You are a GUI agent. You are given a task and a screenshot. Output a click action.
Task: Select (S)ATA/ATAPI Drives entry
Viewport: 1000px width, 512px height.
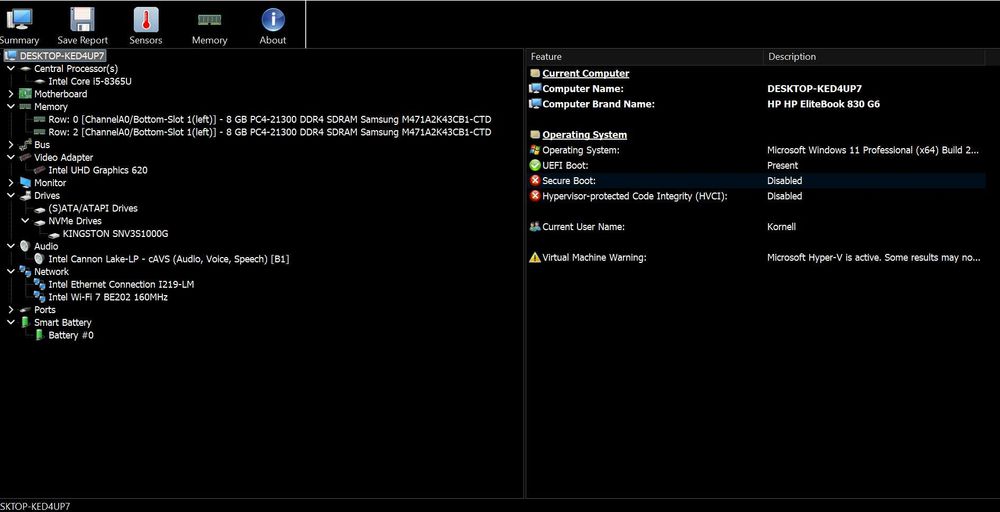pyautogui.click(x=93, y=208)
